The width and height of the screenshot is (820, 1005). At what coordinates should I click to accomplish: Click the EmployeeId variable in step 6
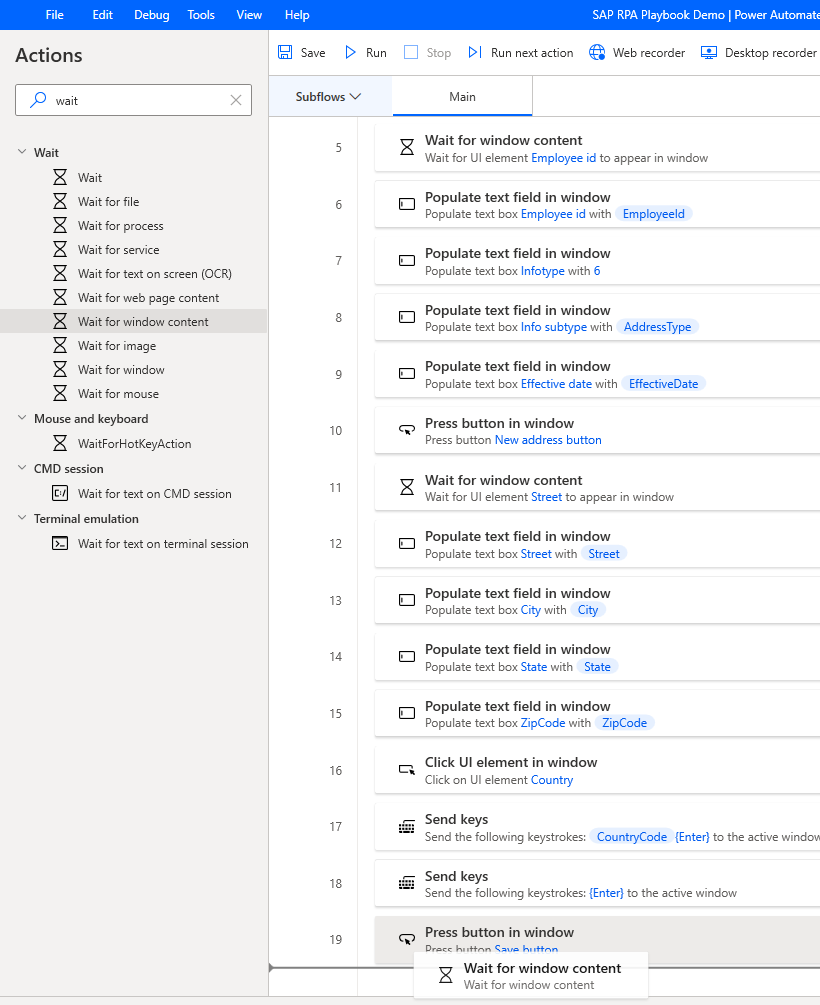653,214
